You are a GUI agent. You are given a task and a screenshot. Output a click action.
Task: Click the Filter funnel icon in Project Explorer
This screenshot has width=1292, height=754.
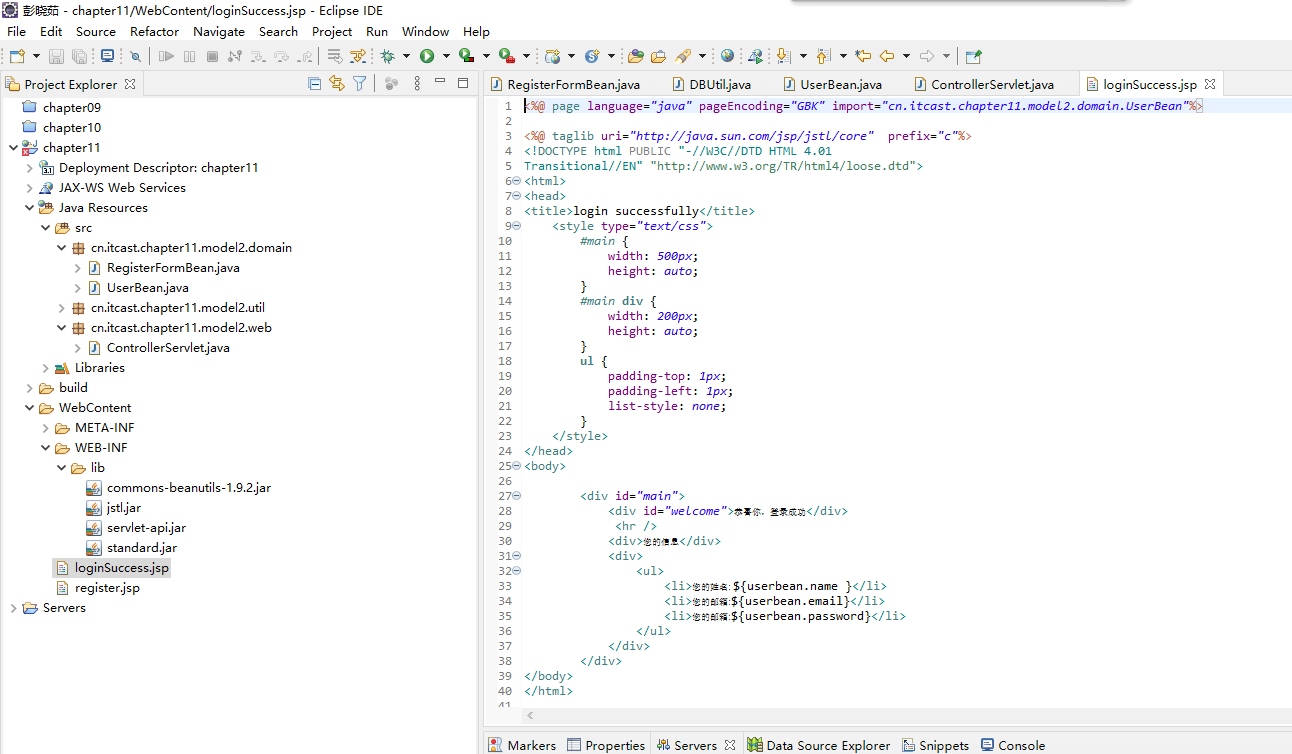pos(360,84)
